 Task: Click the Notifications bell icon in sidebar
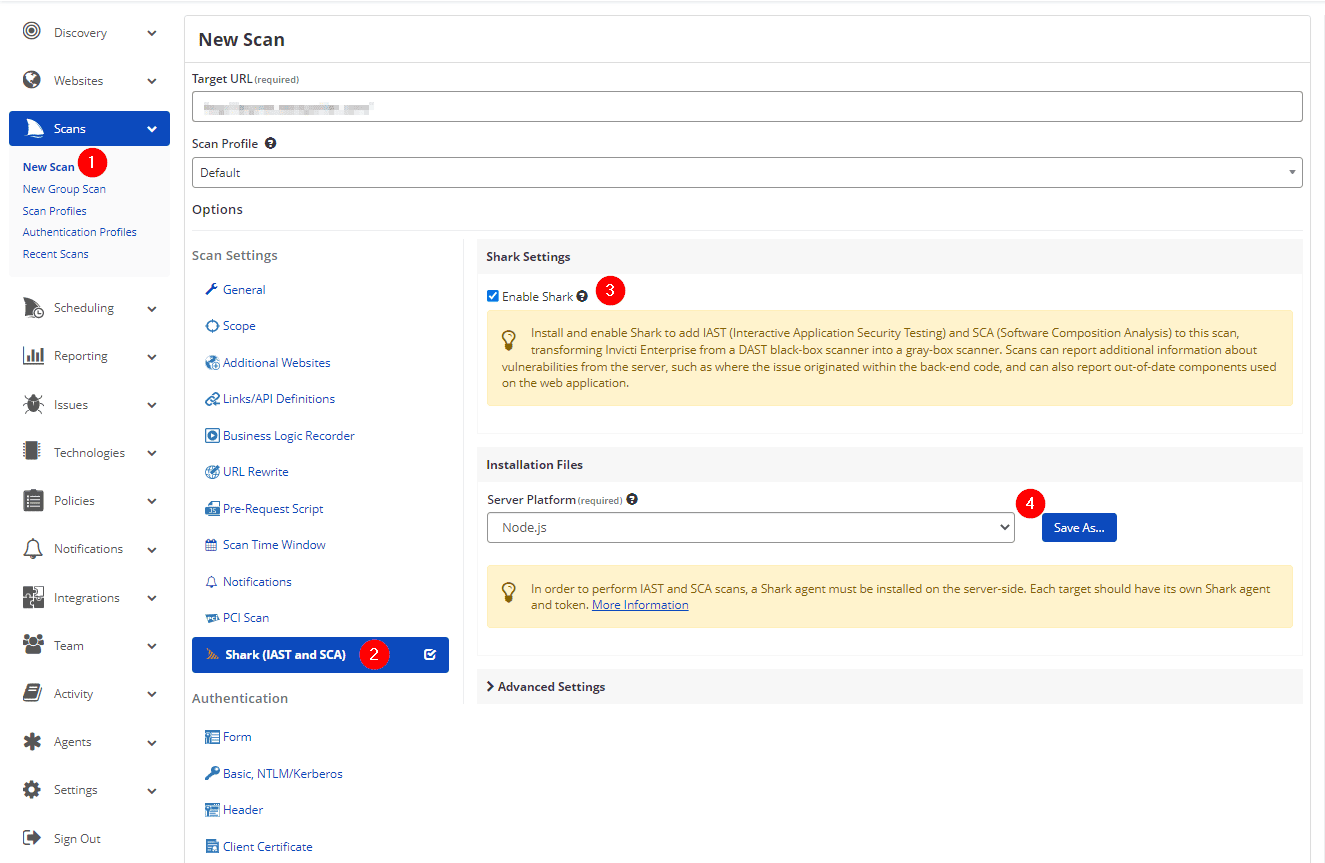33,548
